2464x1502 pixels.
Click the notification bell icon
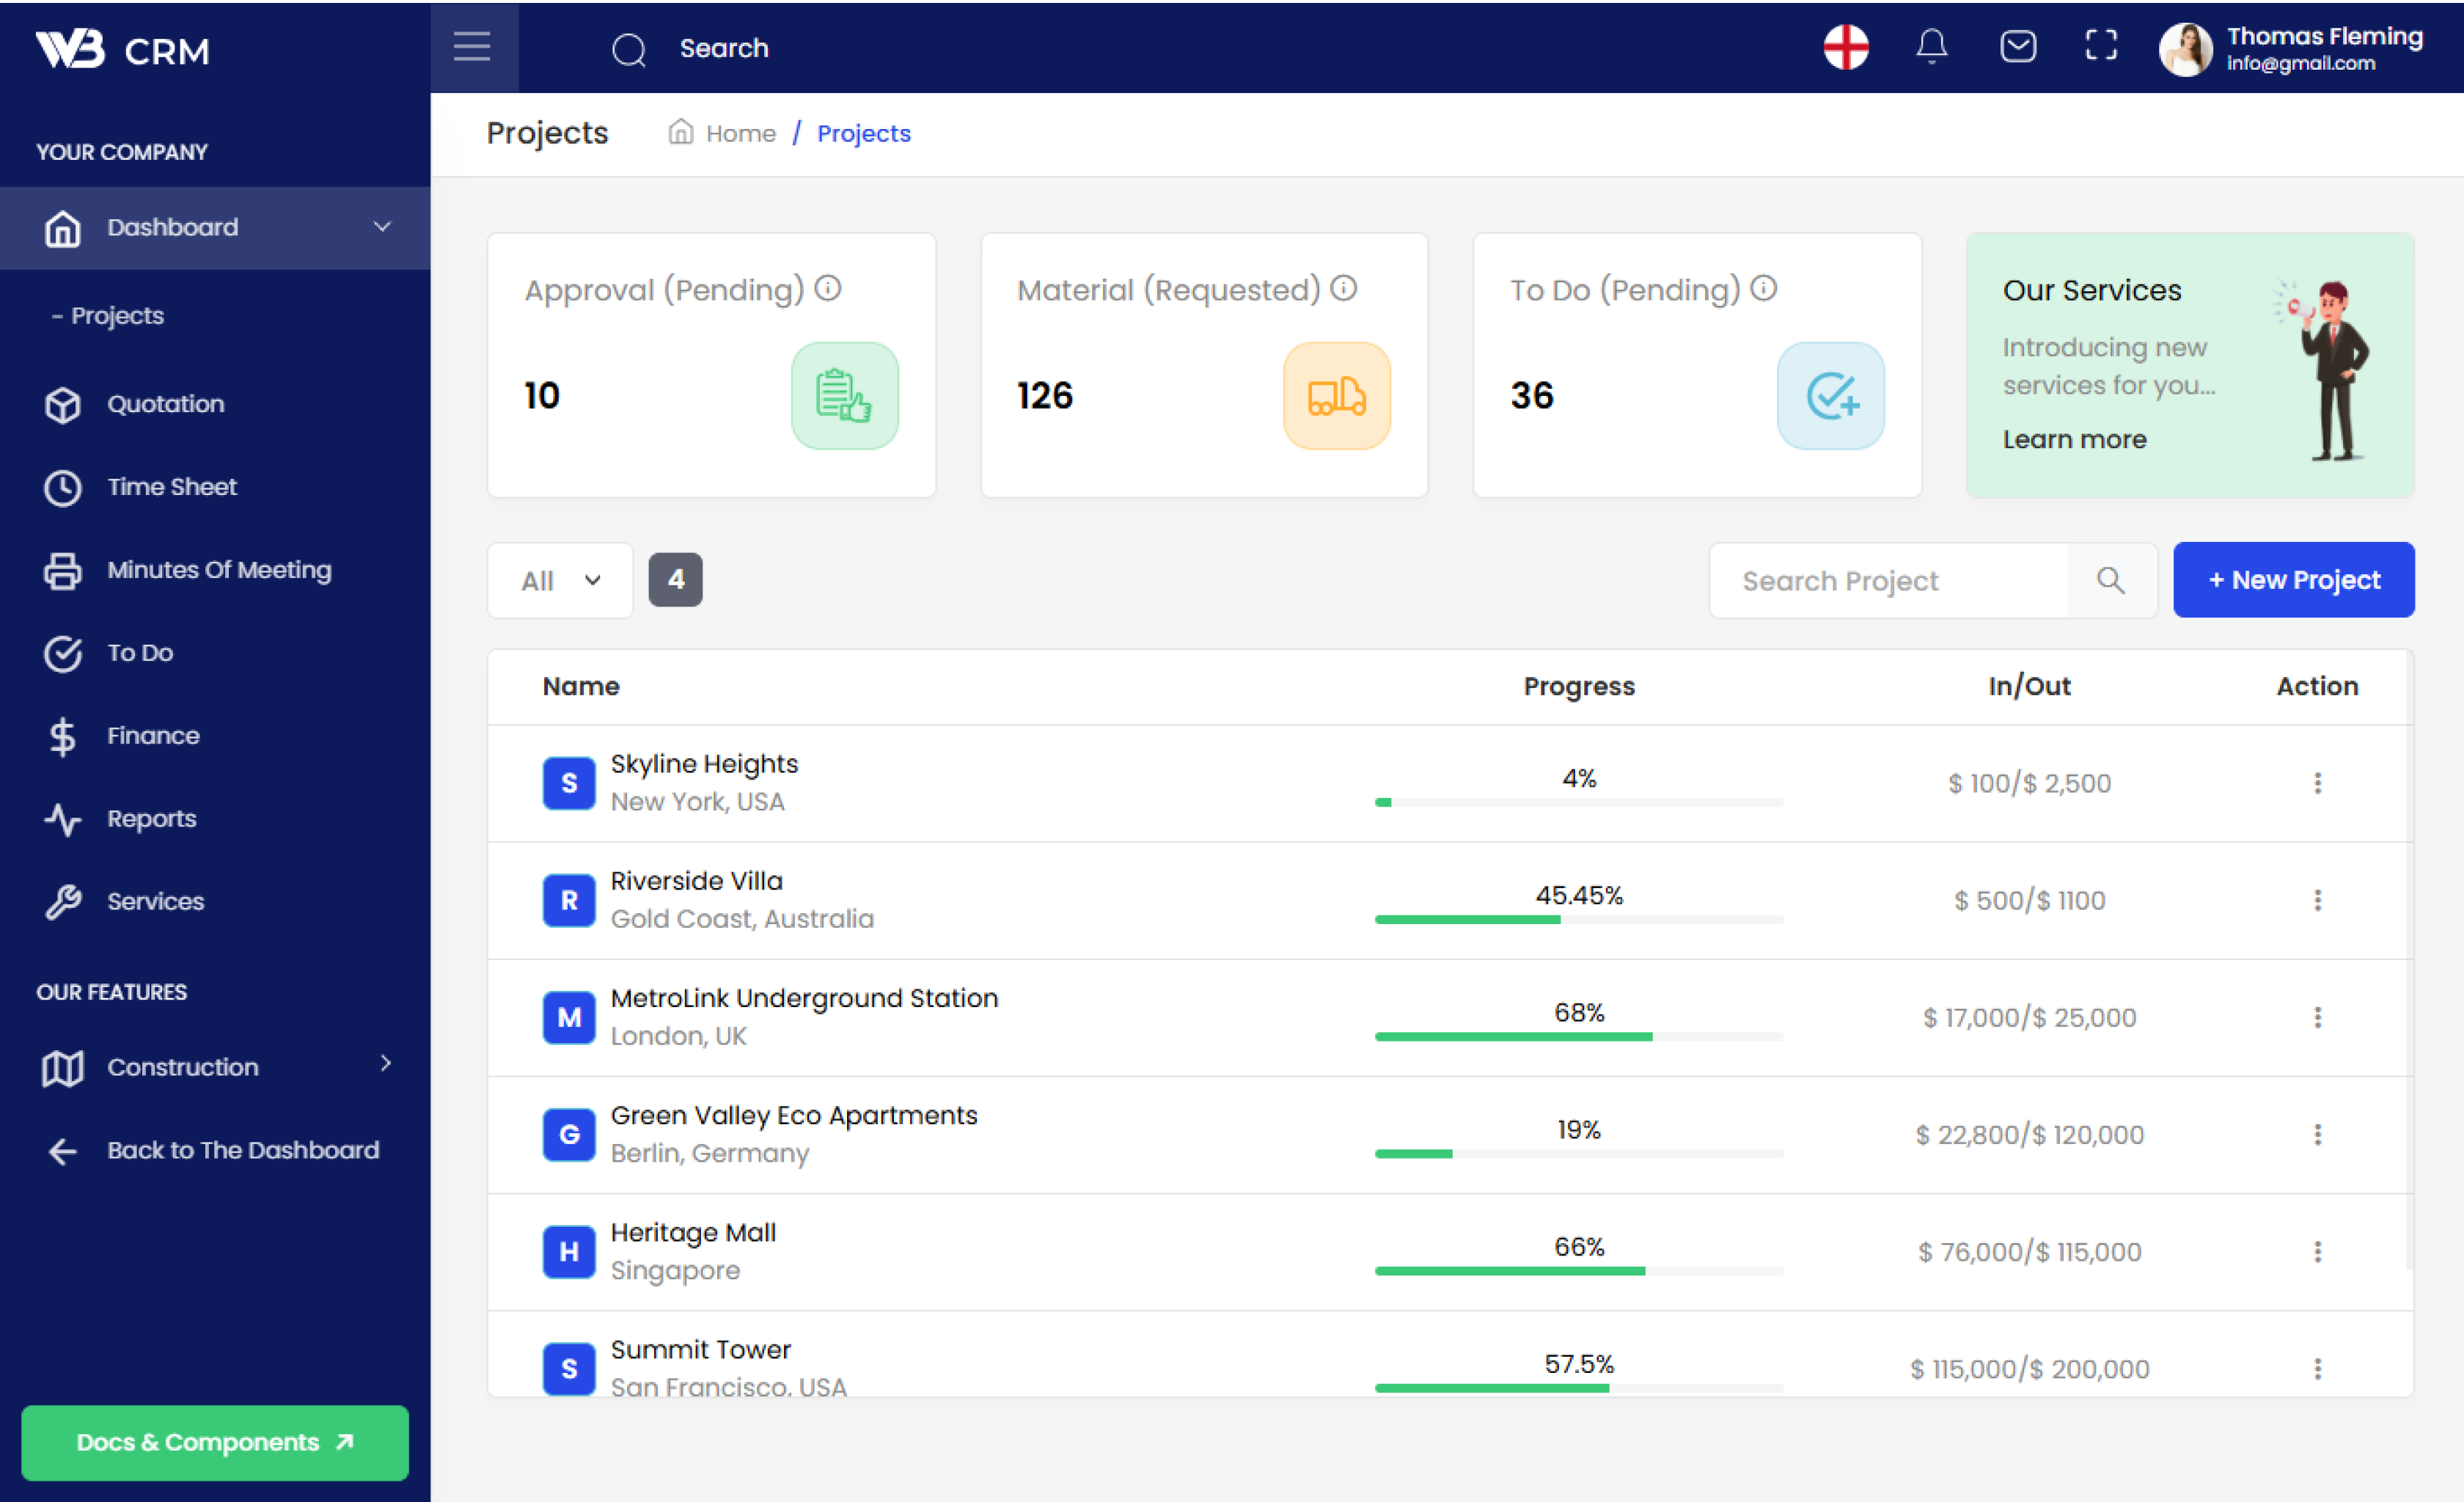click(x=1931, y=47)
